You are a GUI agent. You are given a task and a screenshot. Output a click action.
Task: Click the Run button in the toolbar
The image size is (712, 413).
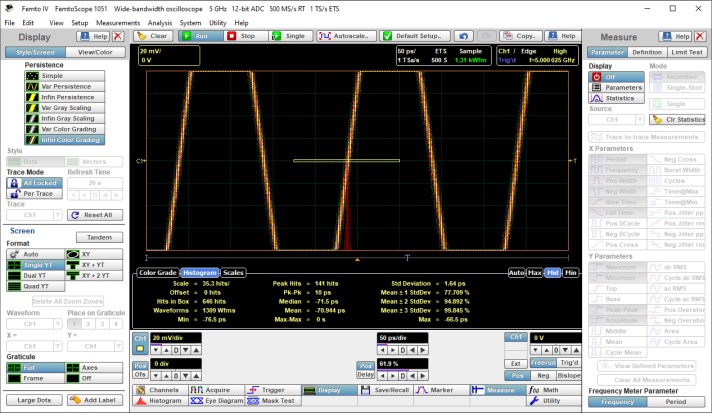click(201, 35)
